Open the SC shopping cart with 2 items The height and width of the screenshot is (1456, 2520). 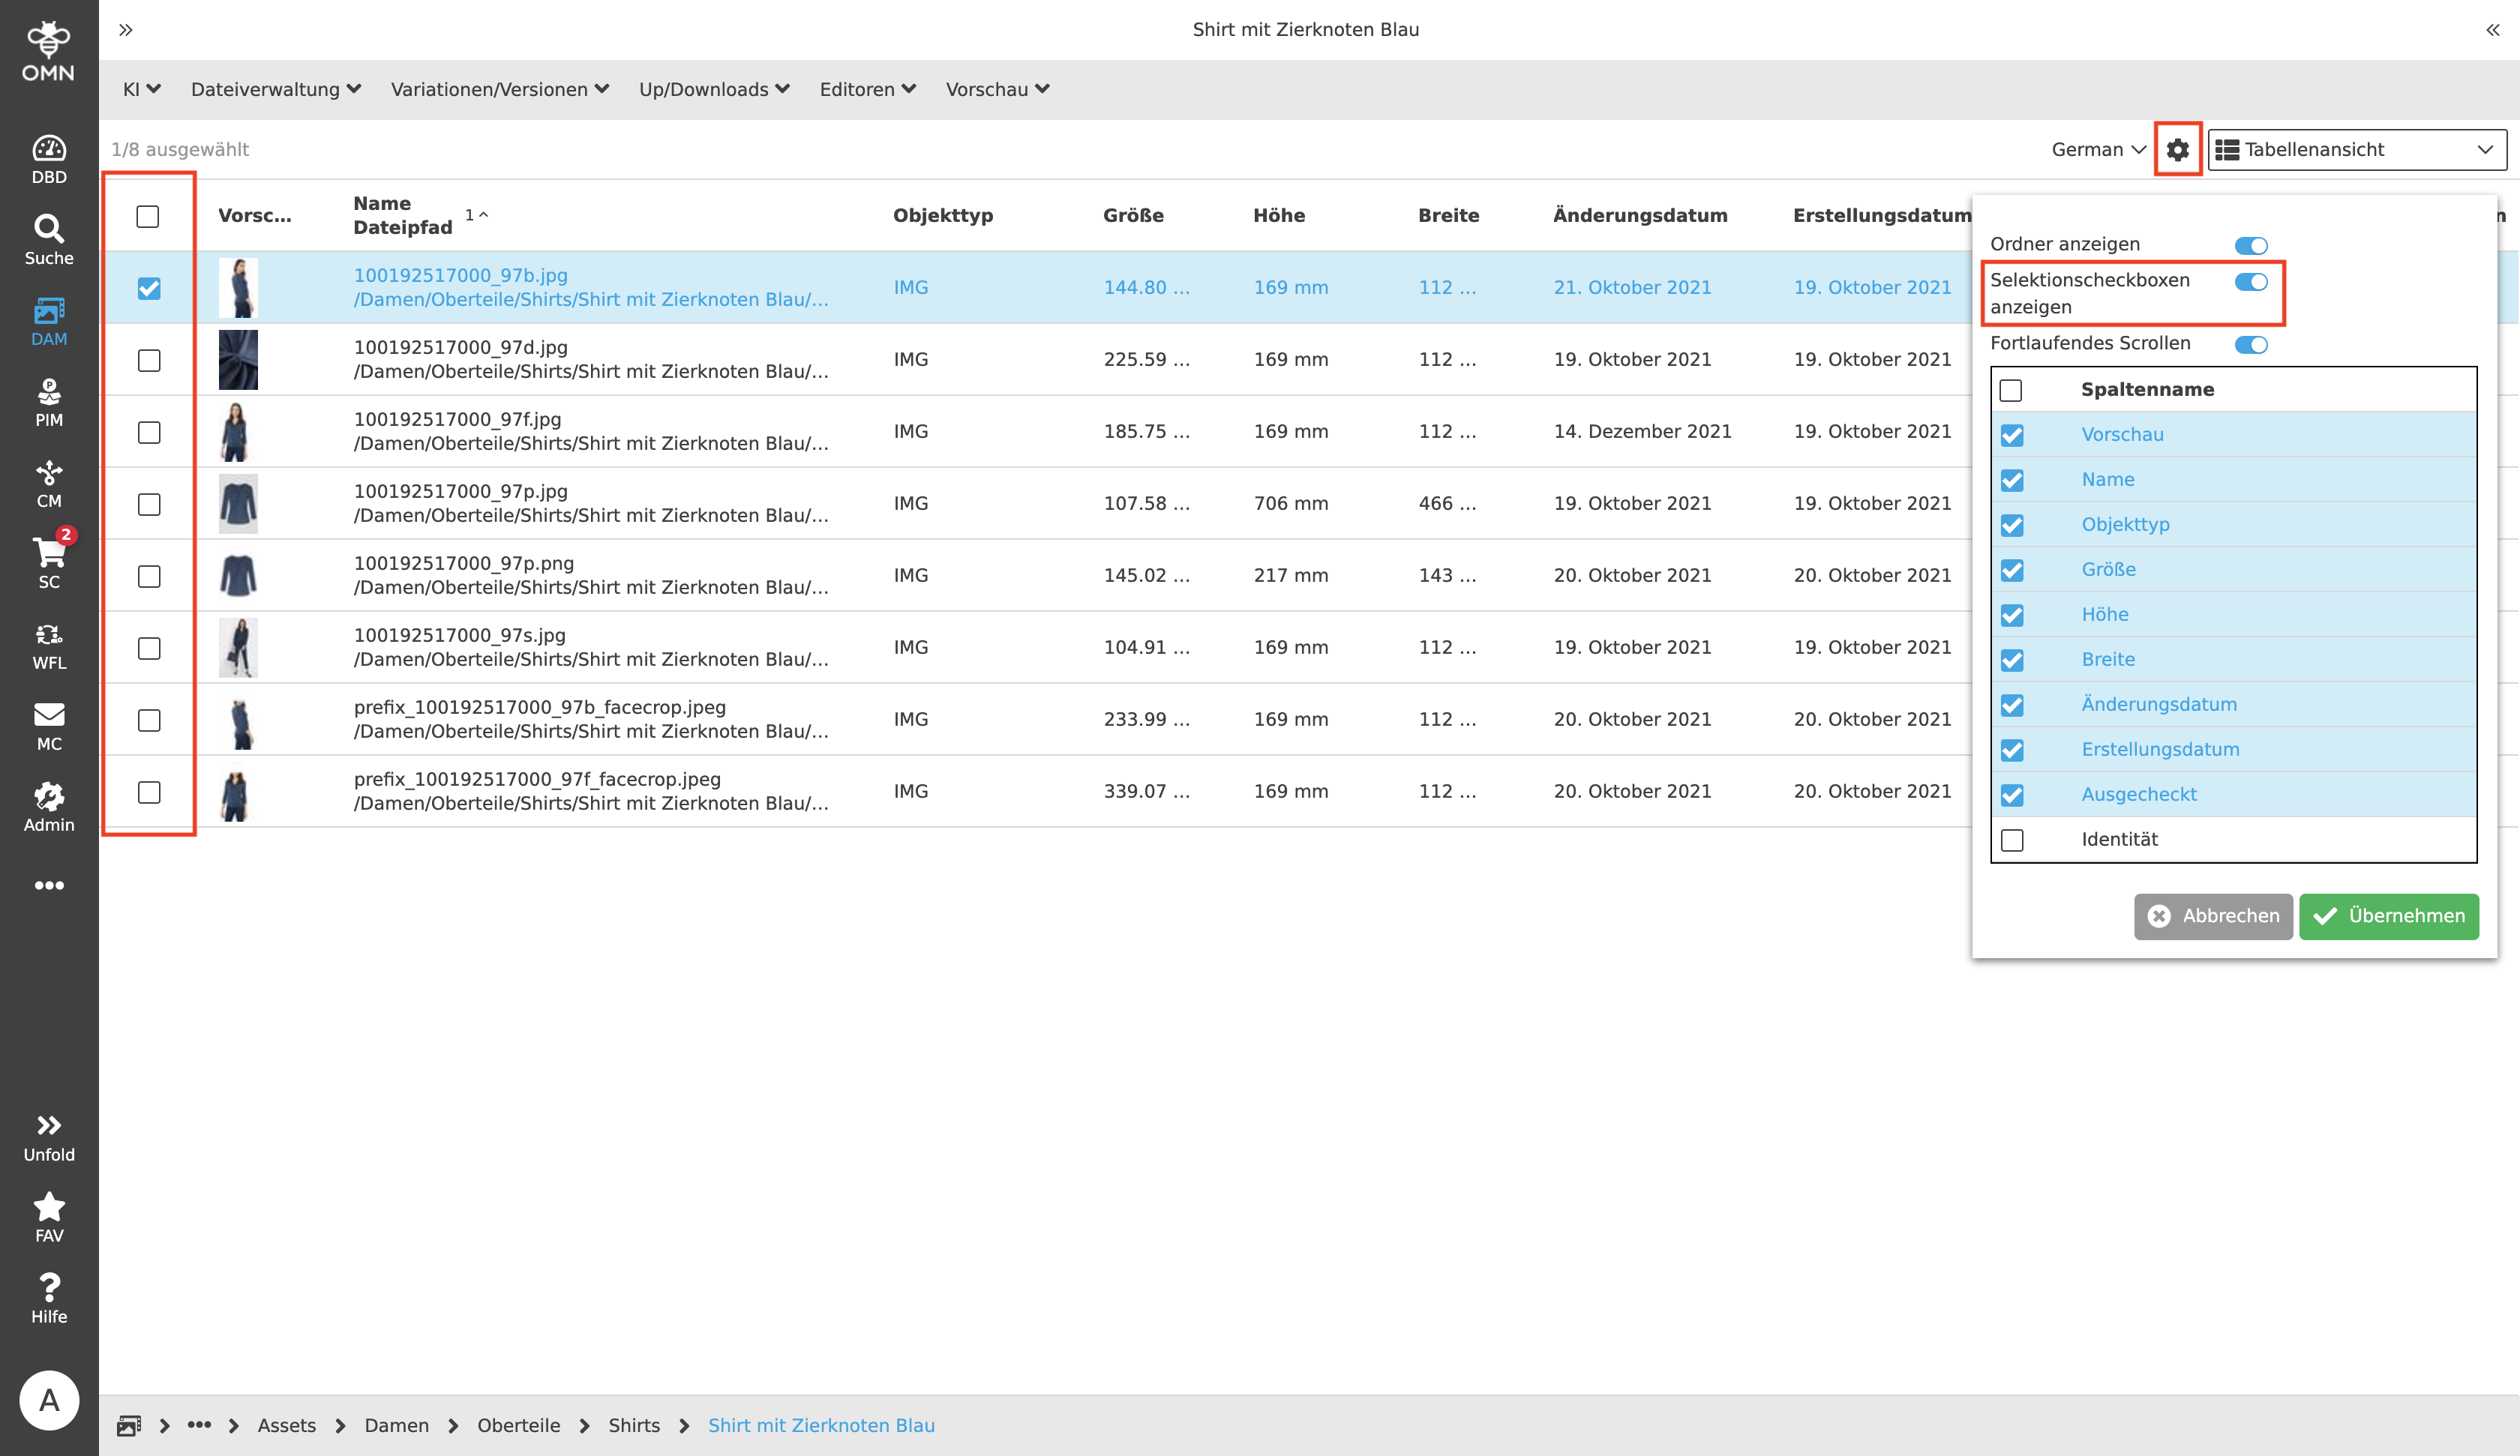[x=49, y=563]
